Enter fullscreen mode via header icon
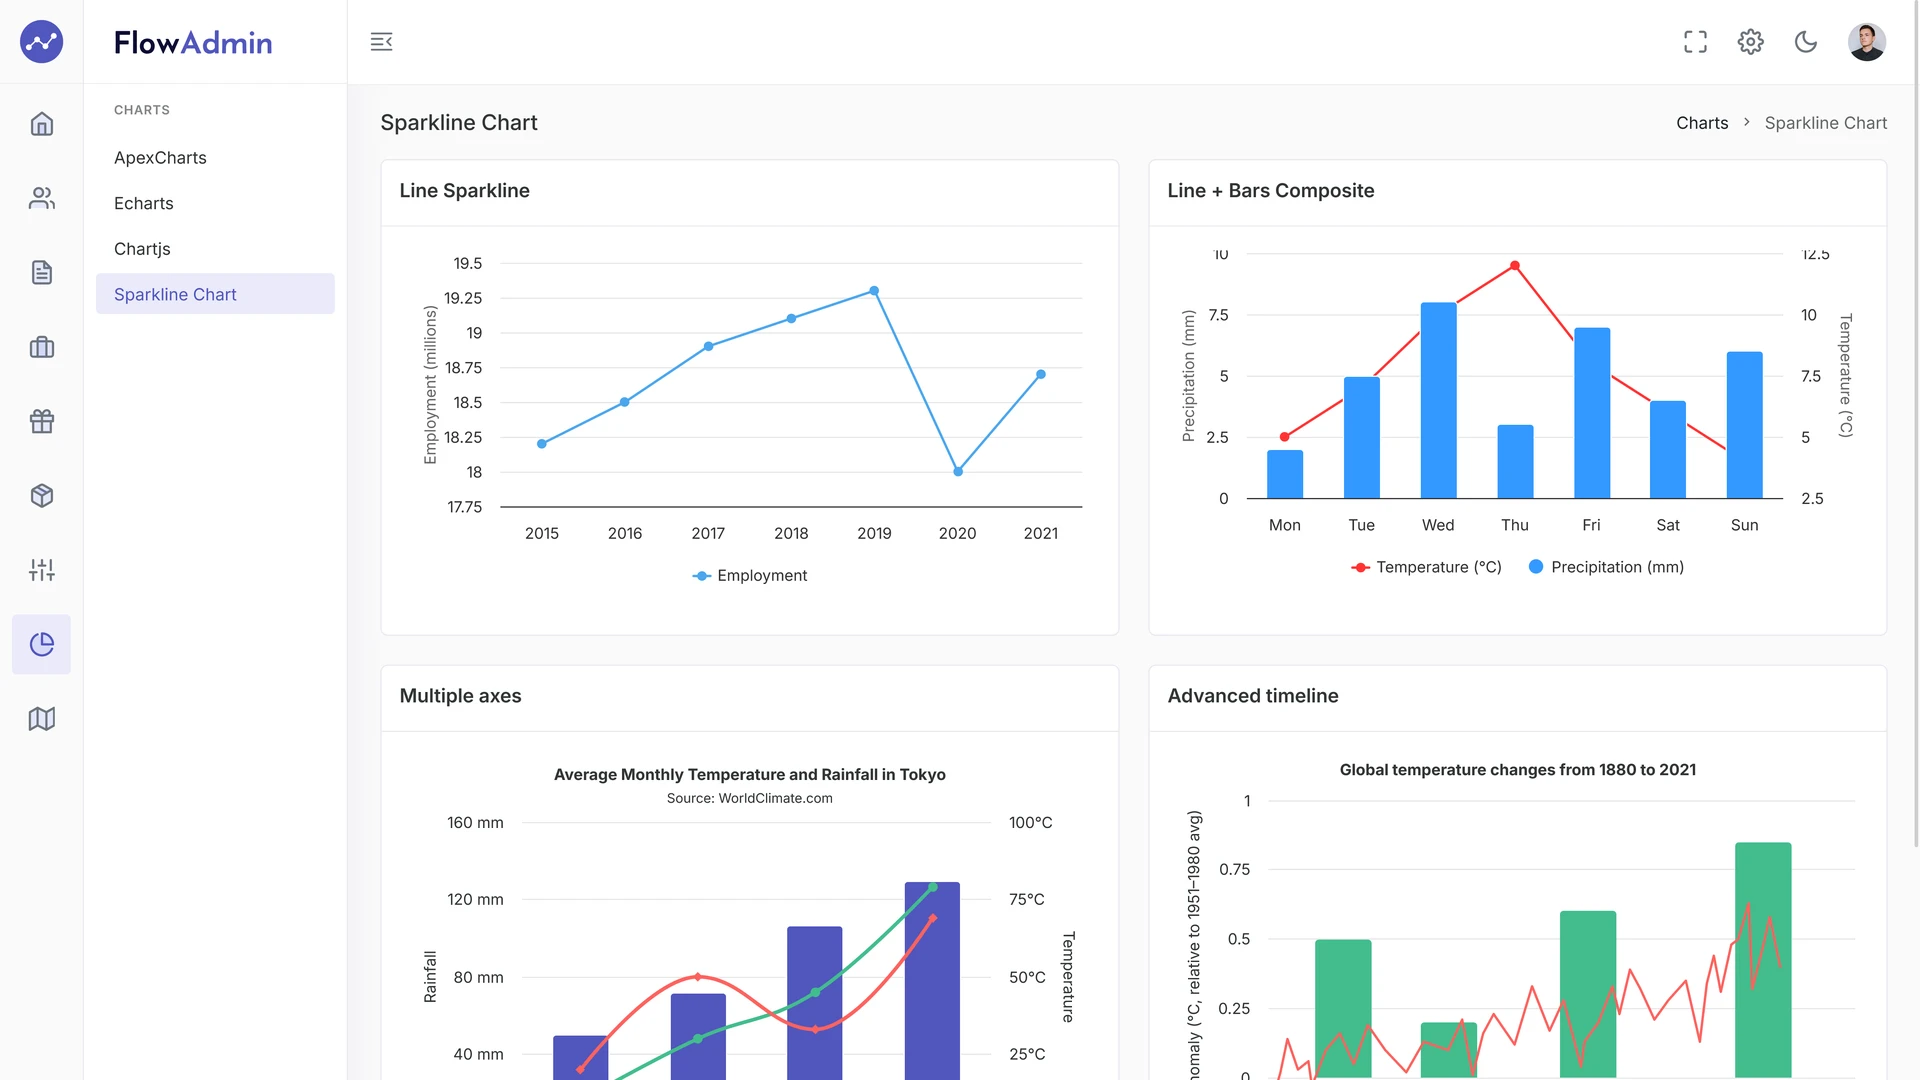 (x=1695, y=42)
